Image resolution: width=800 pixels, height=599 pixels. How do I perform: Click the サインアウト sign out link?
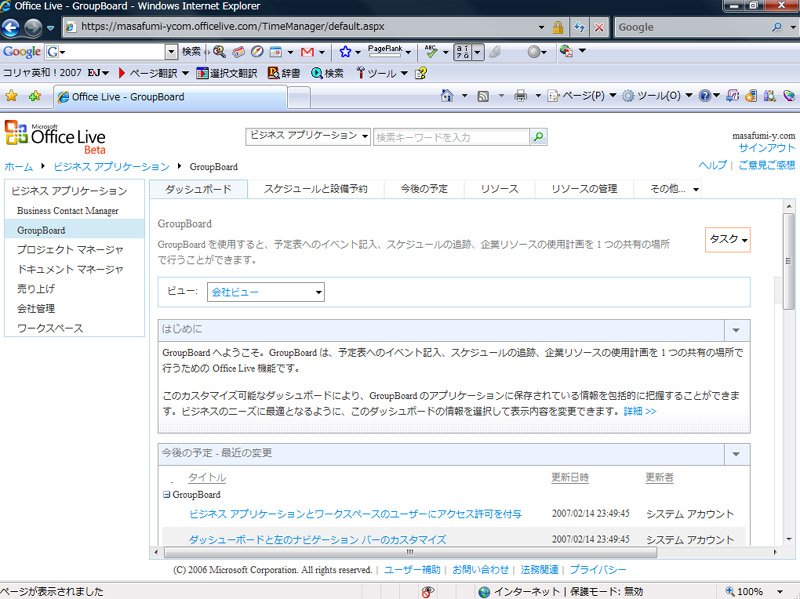(x=767, y=148)
